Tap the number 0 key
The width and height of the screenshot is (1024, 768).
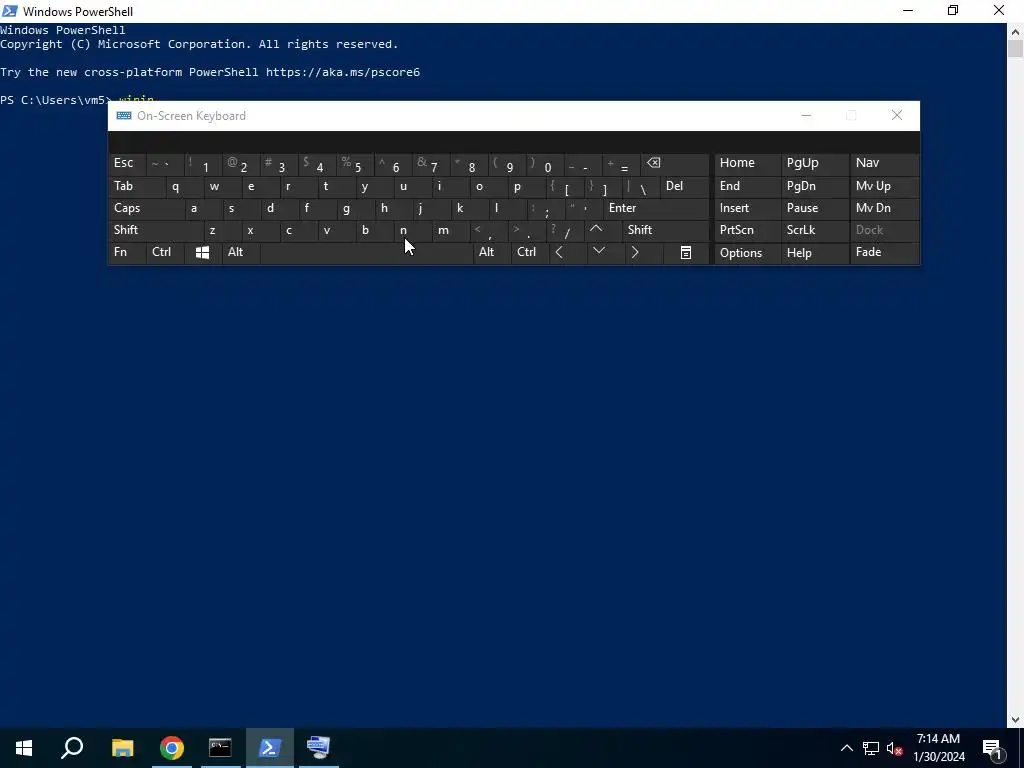545,163
